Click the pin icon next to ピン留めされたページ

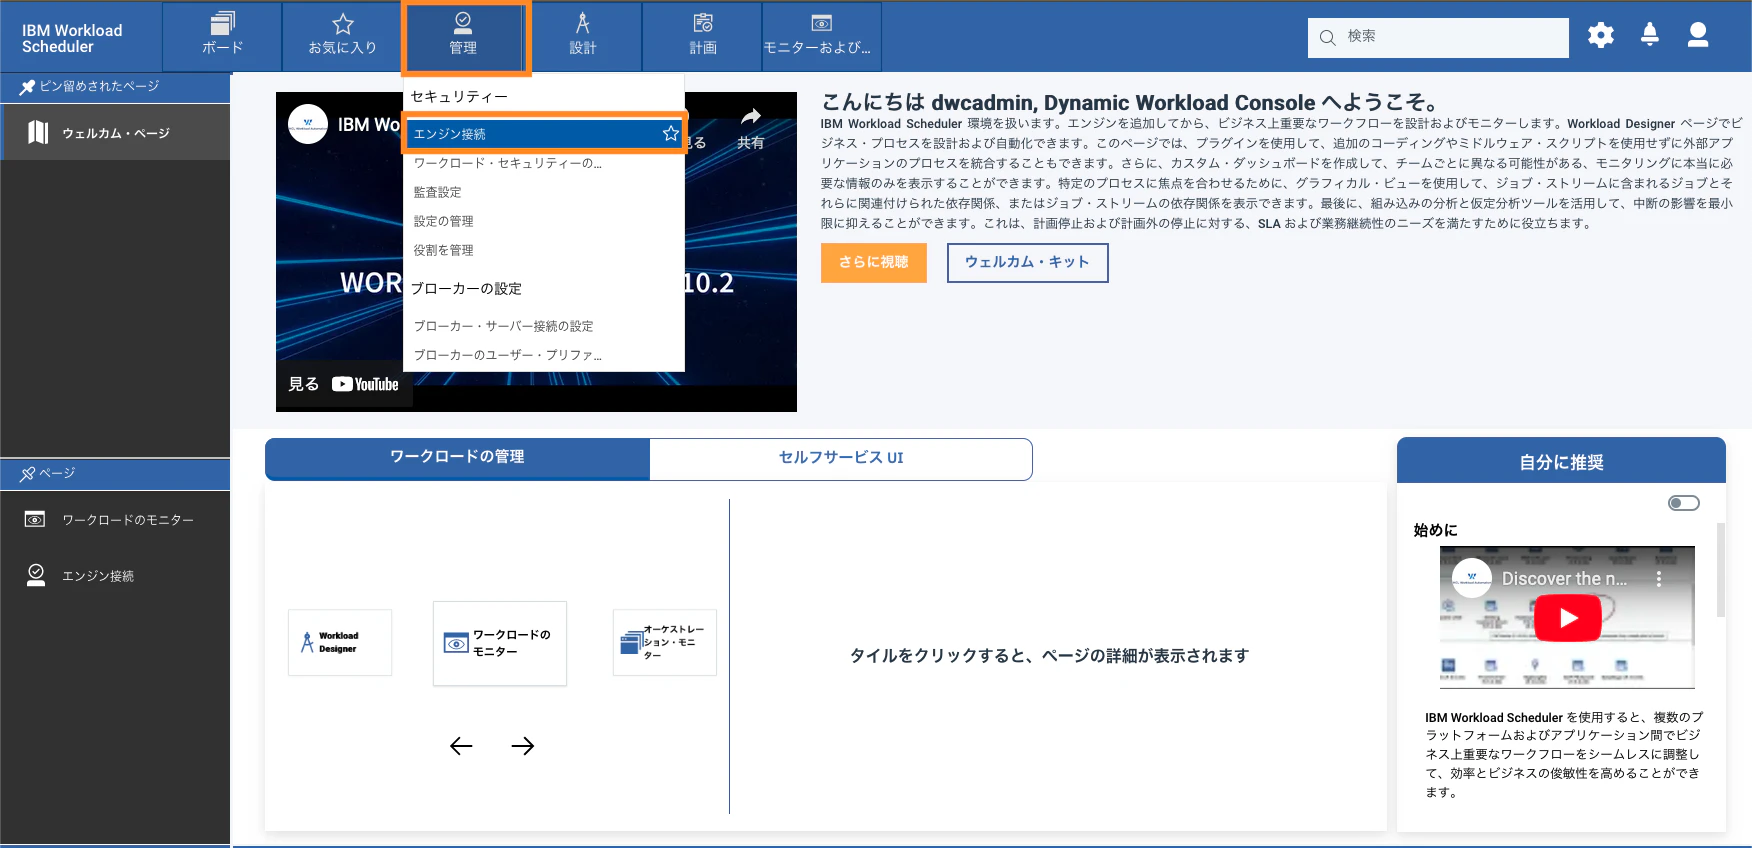pos(27,87)
